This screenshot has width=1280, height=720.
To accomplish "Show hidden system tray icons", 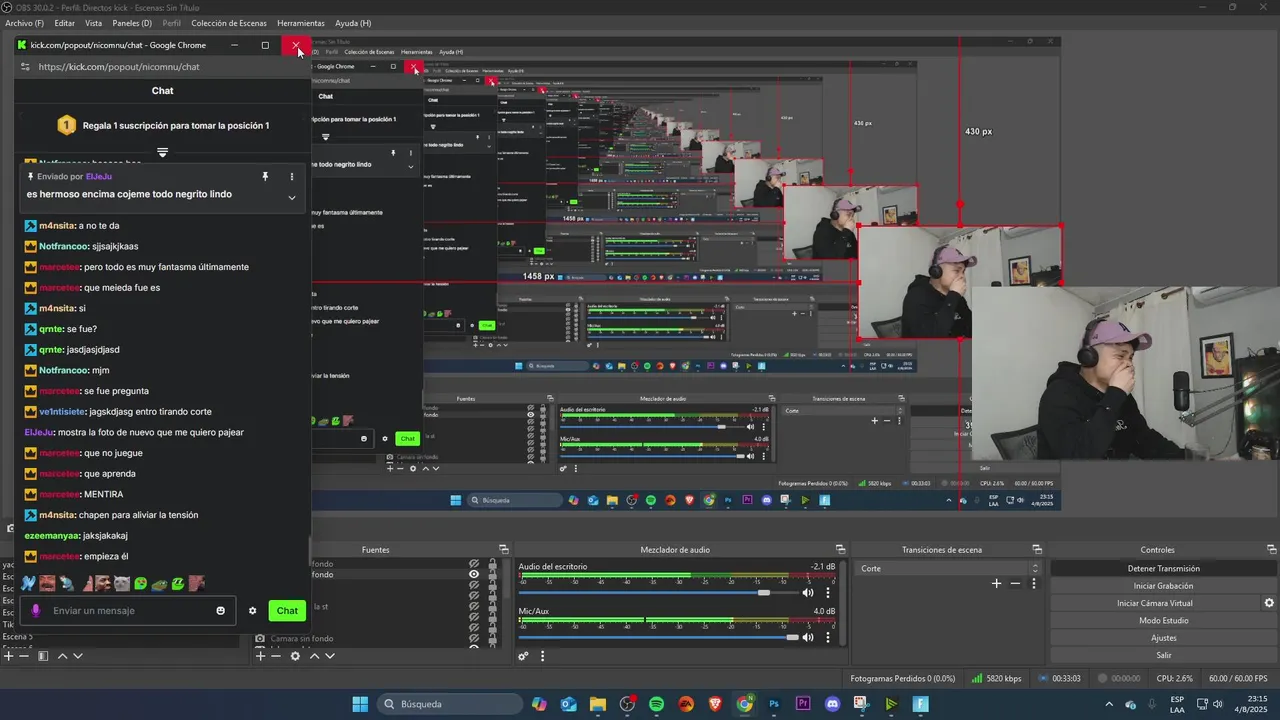I will point(1107,704).
